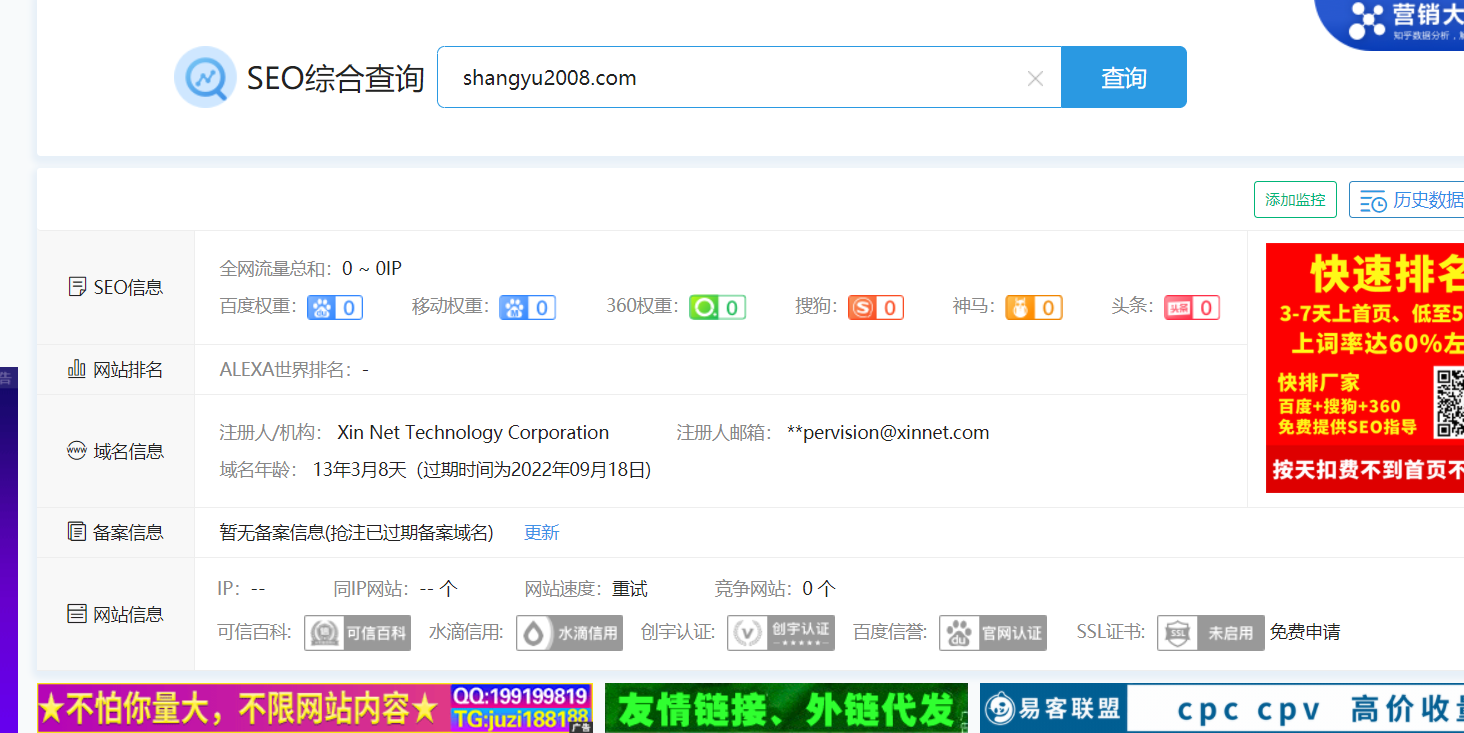Viewport: 1464px width, 733px height.
Task: Click the 可信百科 verification badge
Action: point(357,632)
